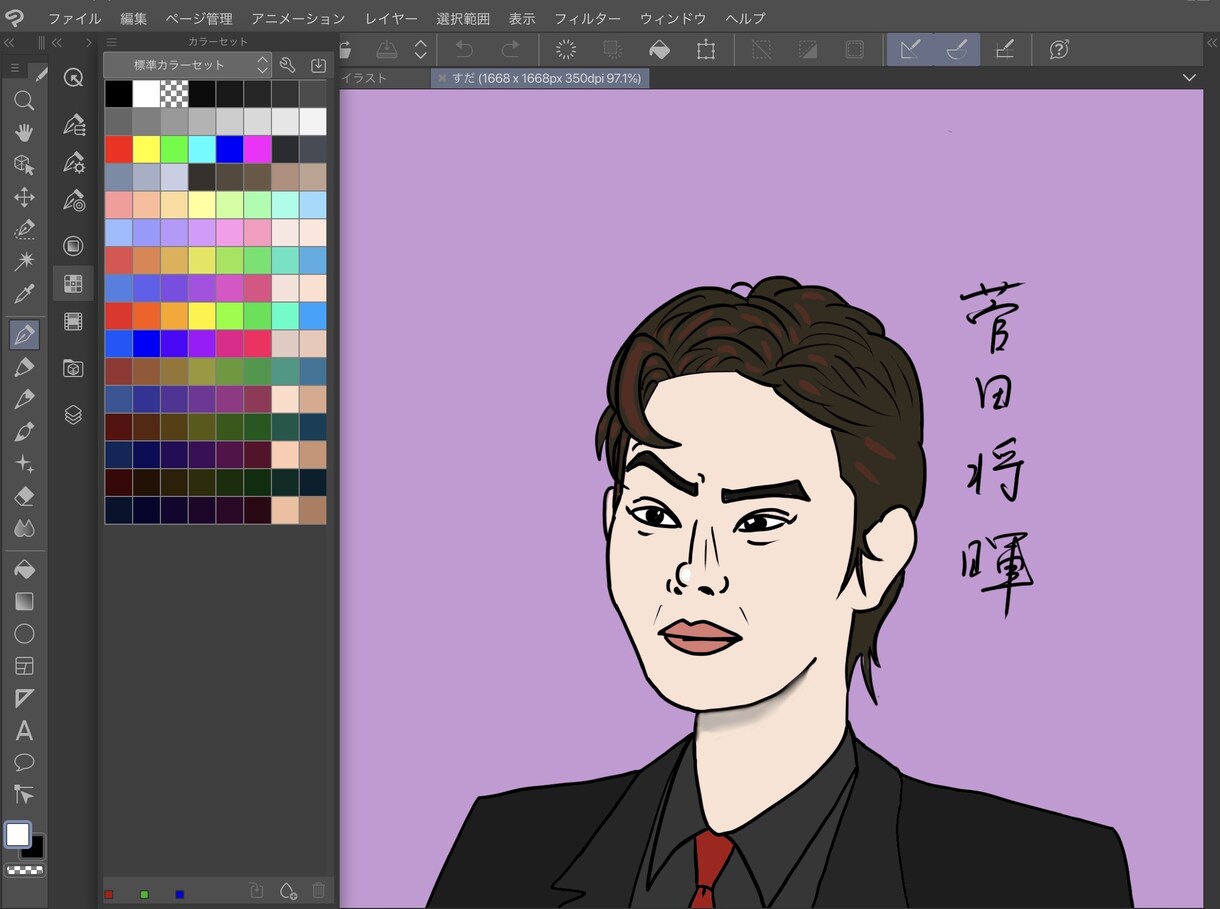Collapse the tool palette double chevron
1220x909 pixels.
9,42
